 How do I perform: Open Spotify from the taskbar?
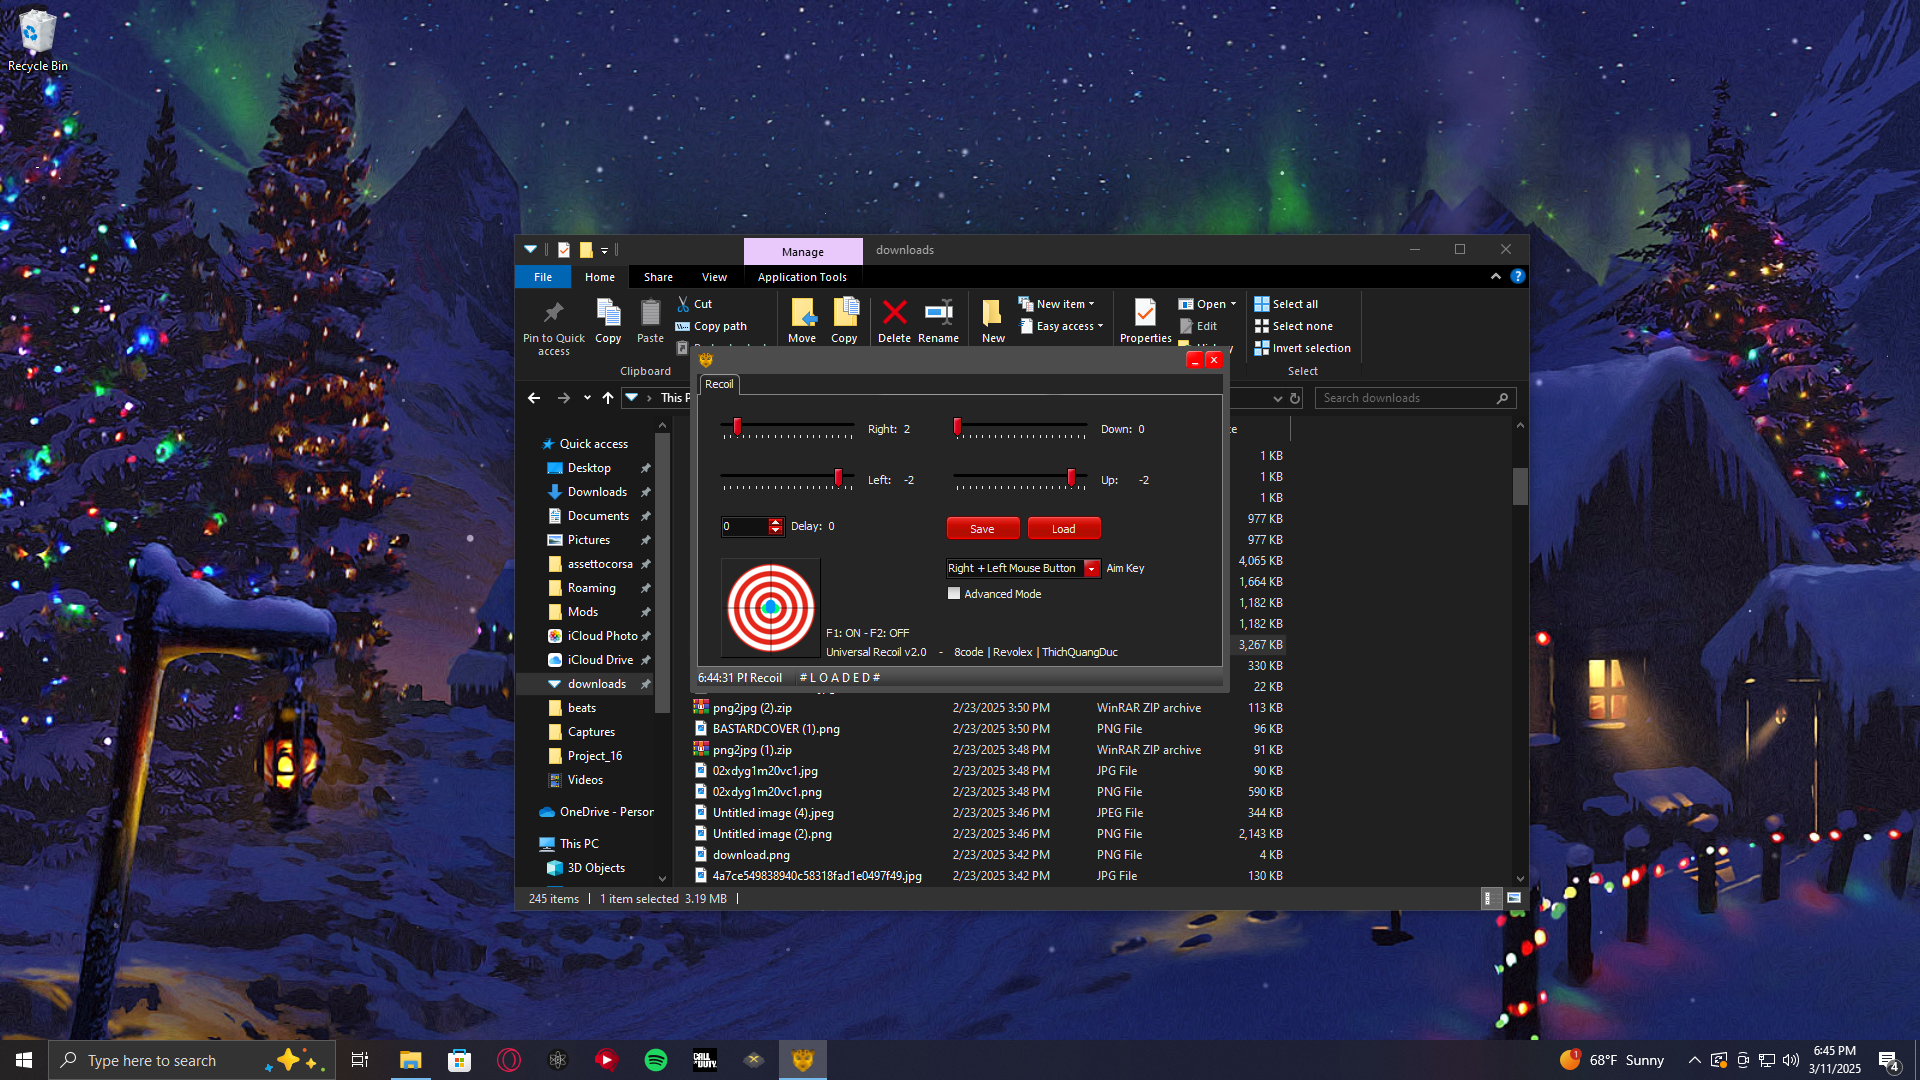point(656,1060)
